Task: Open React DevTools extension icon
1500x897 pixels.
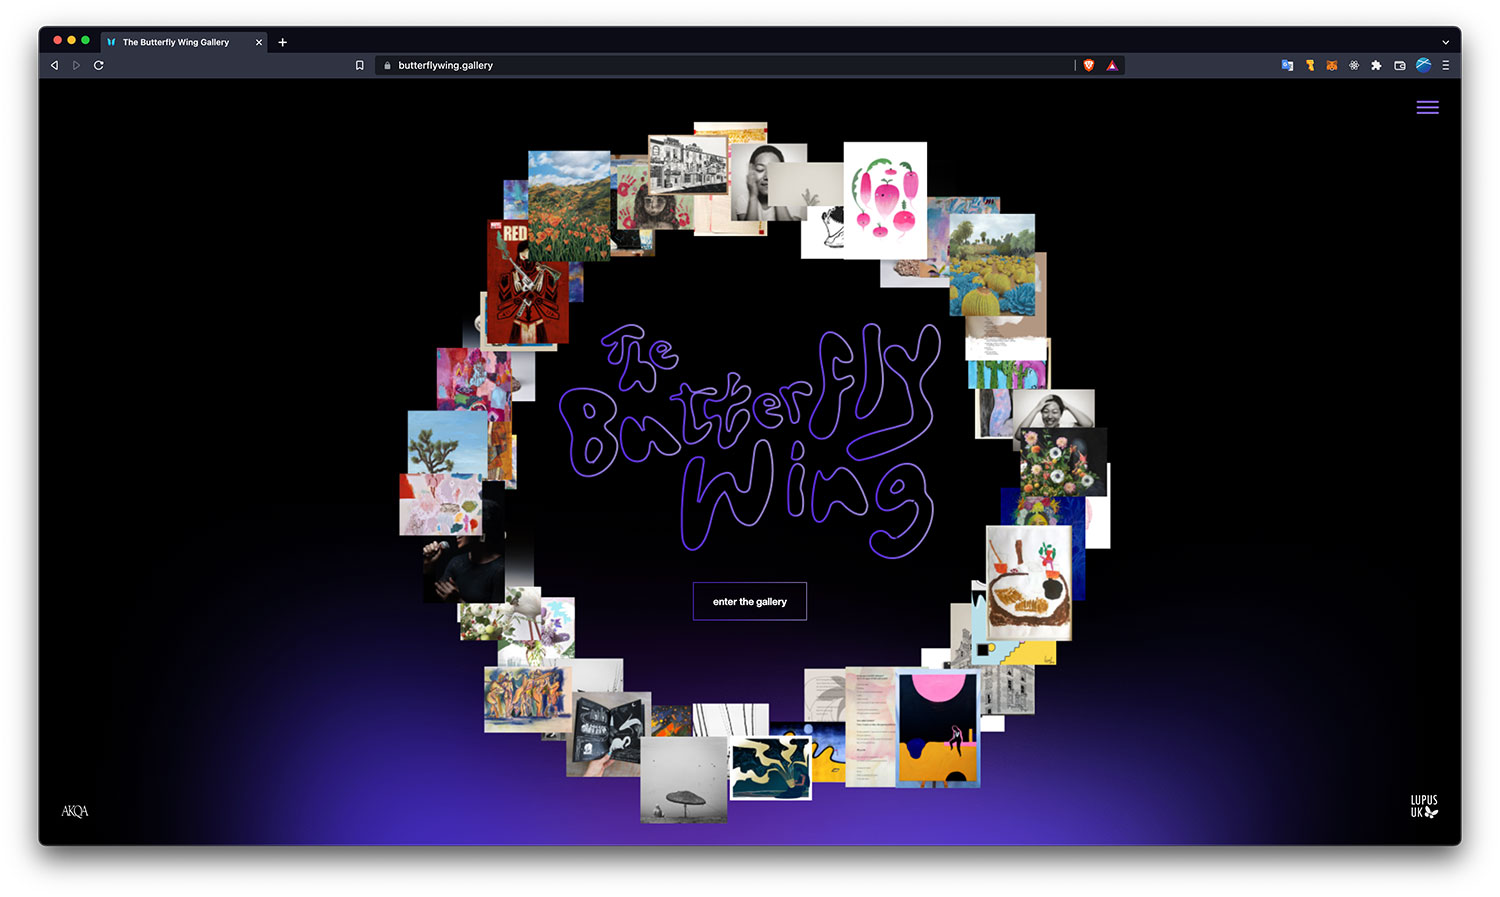Action: click(1354, 65)
